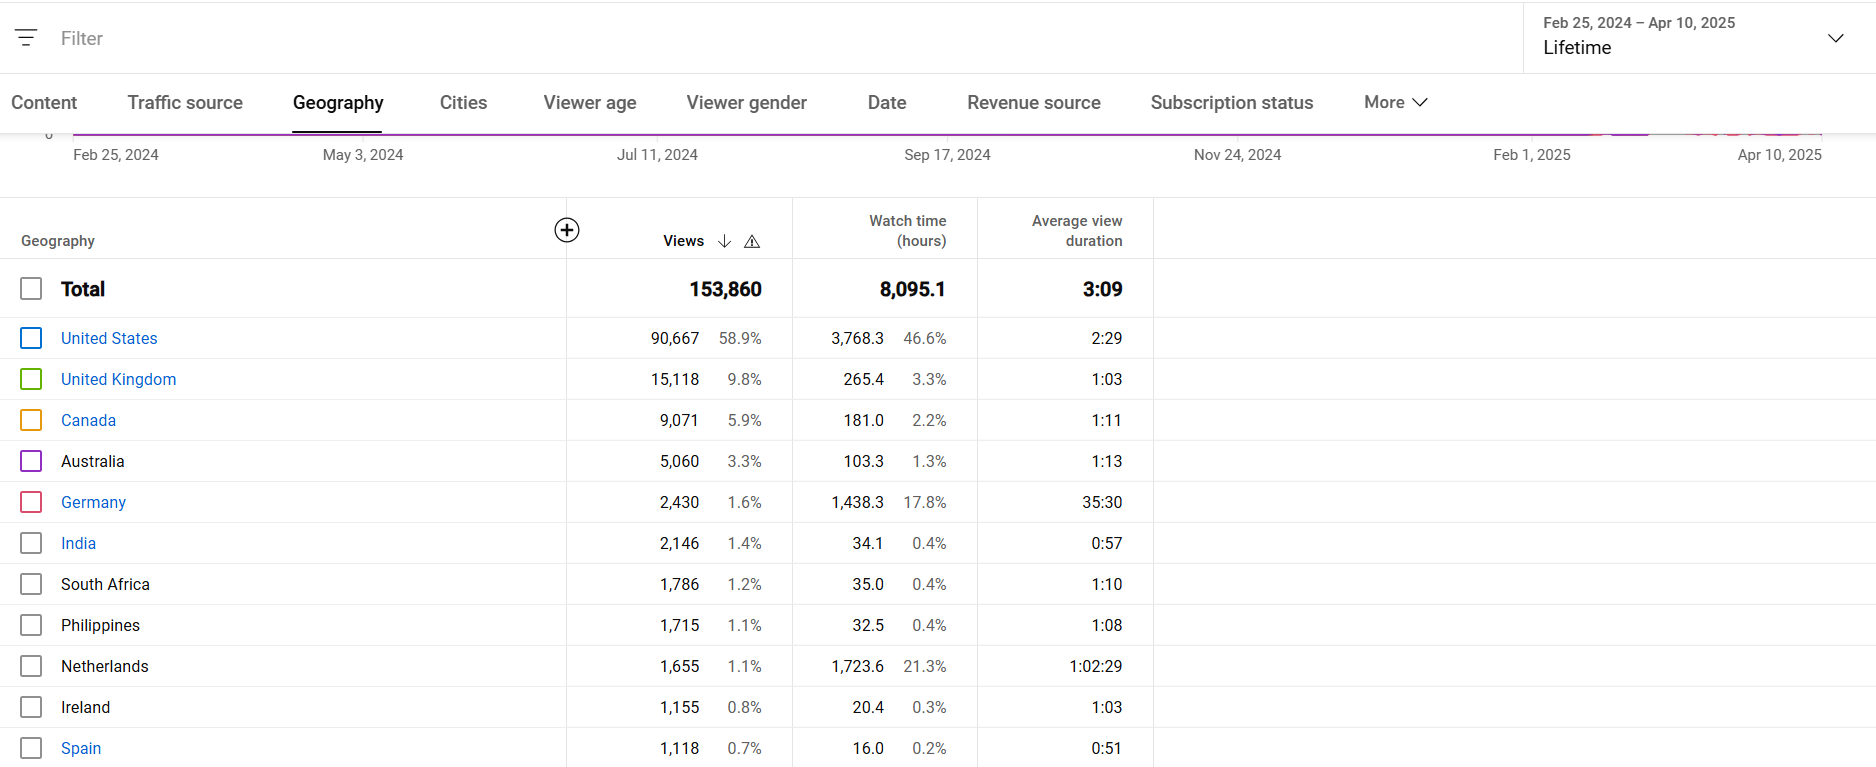Open the United Kingdom link
1876x767 pixels.
tap(118, 379)
